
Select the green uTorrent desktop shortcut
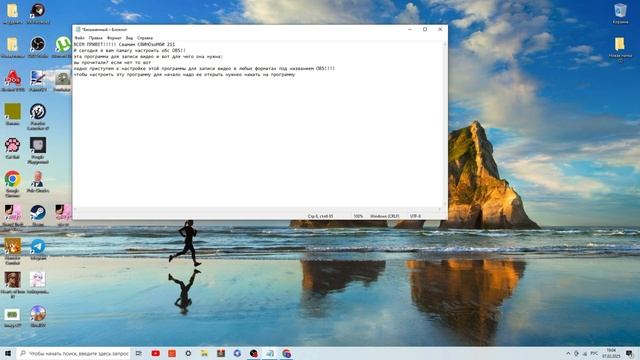point(62,47)
